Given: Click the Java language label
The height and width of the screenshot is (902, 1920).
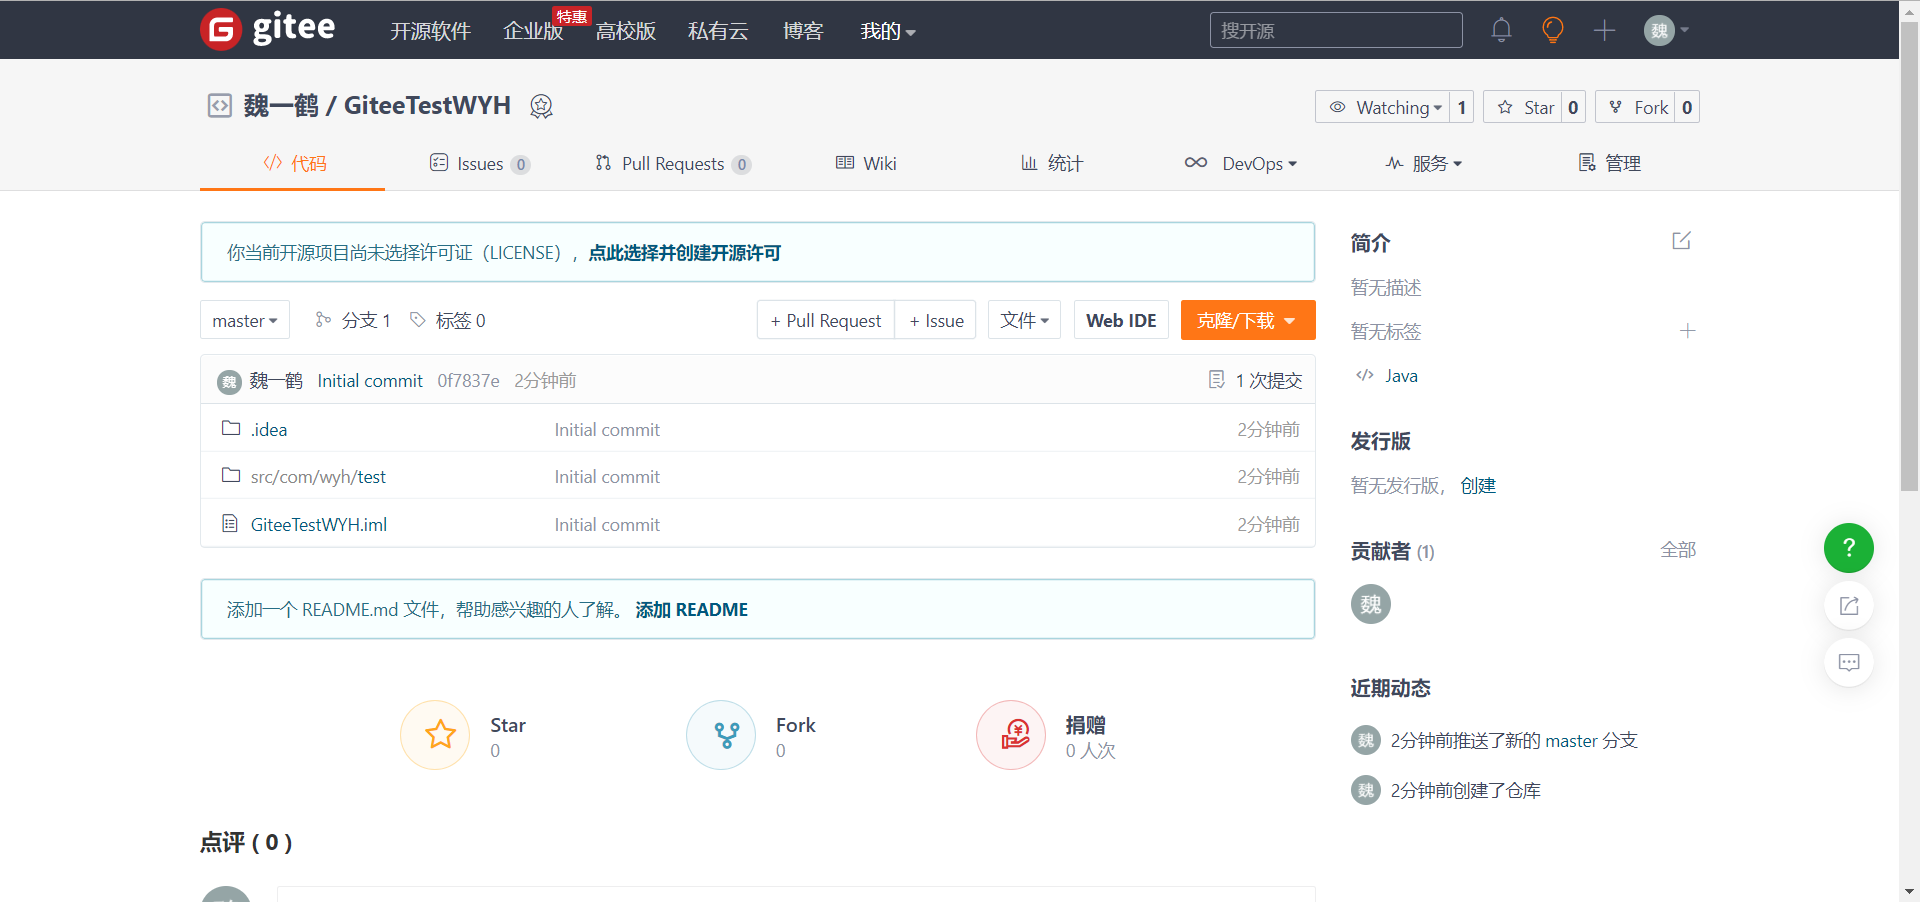Looking at the screenshot, I should [x=1401, y=375].
